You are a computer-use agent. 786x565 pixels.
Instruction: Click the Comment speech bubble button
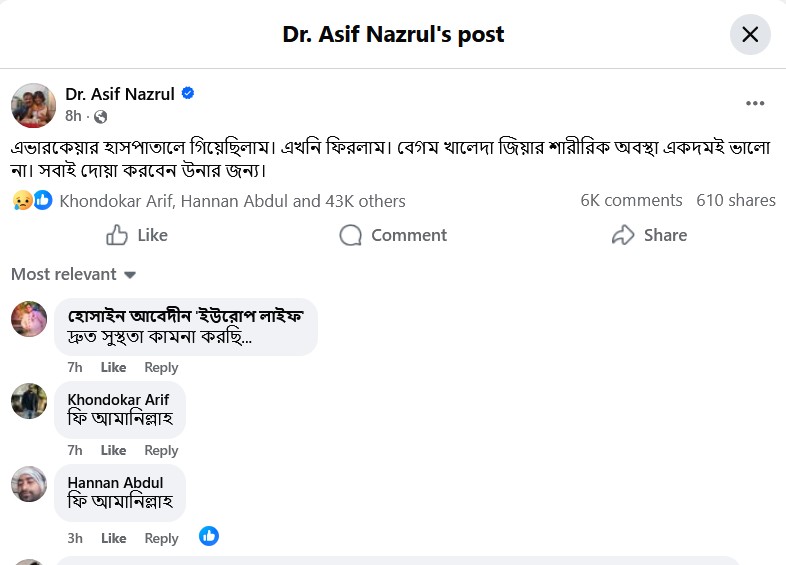[393, 235]
